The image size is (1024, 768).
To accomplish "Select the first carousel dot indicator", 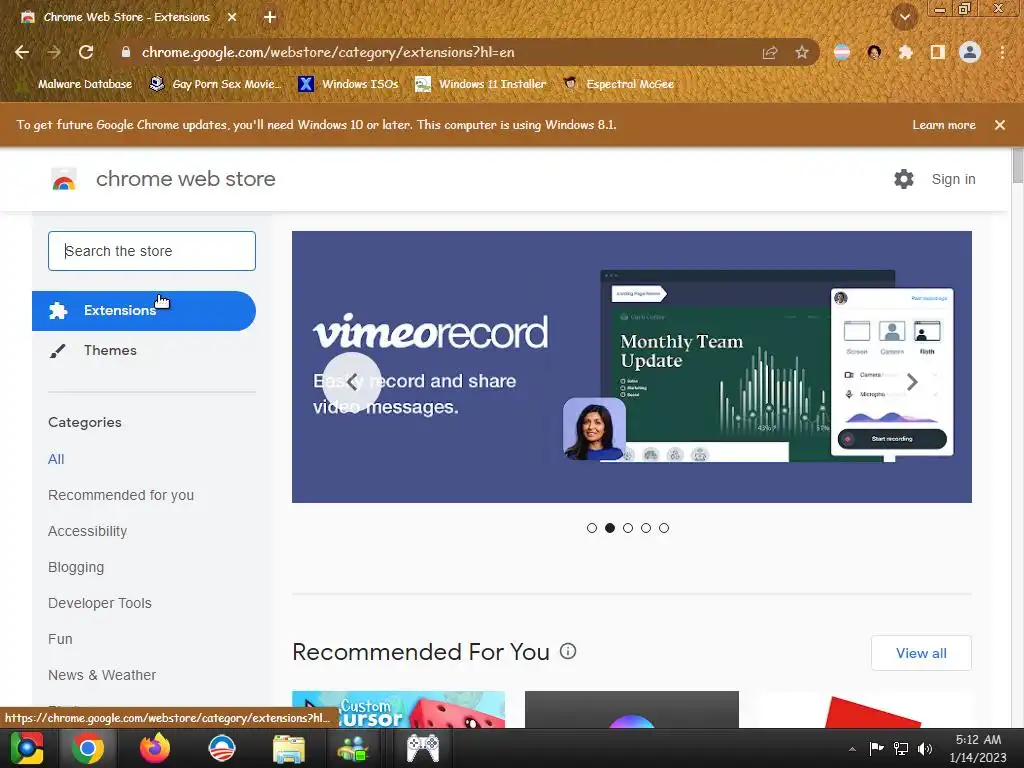I will (x=592, y=528).
